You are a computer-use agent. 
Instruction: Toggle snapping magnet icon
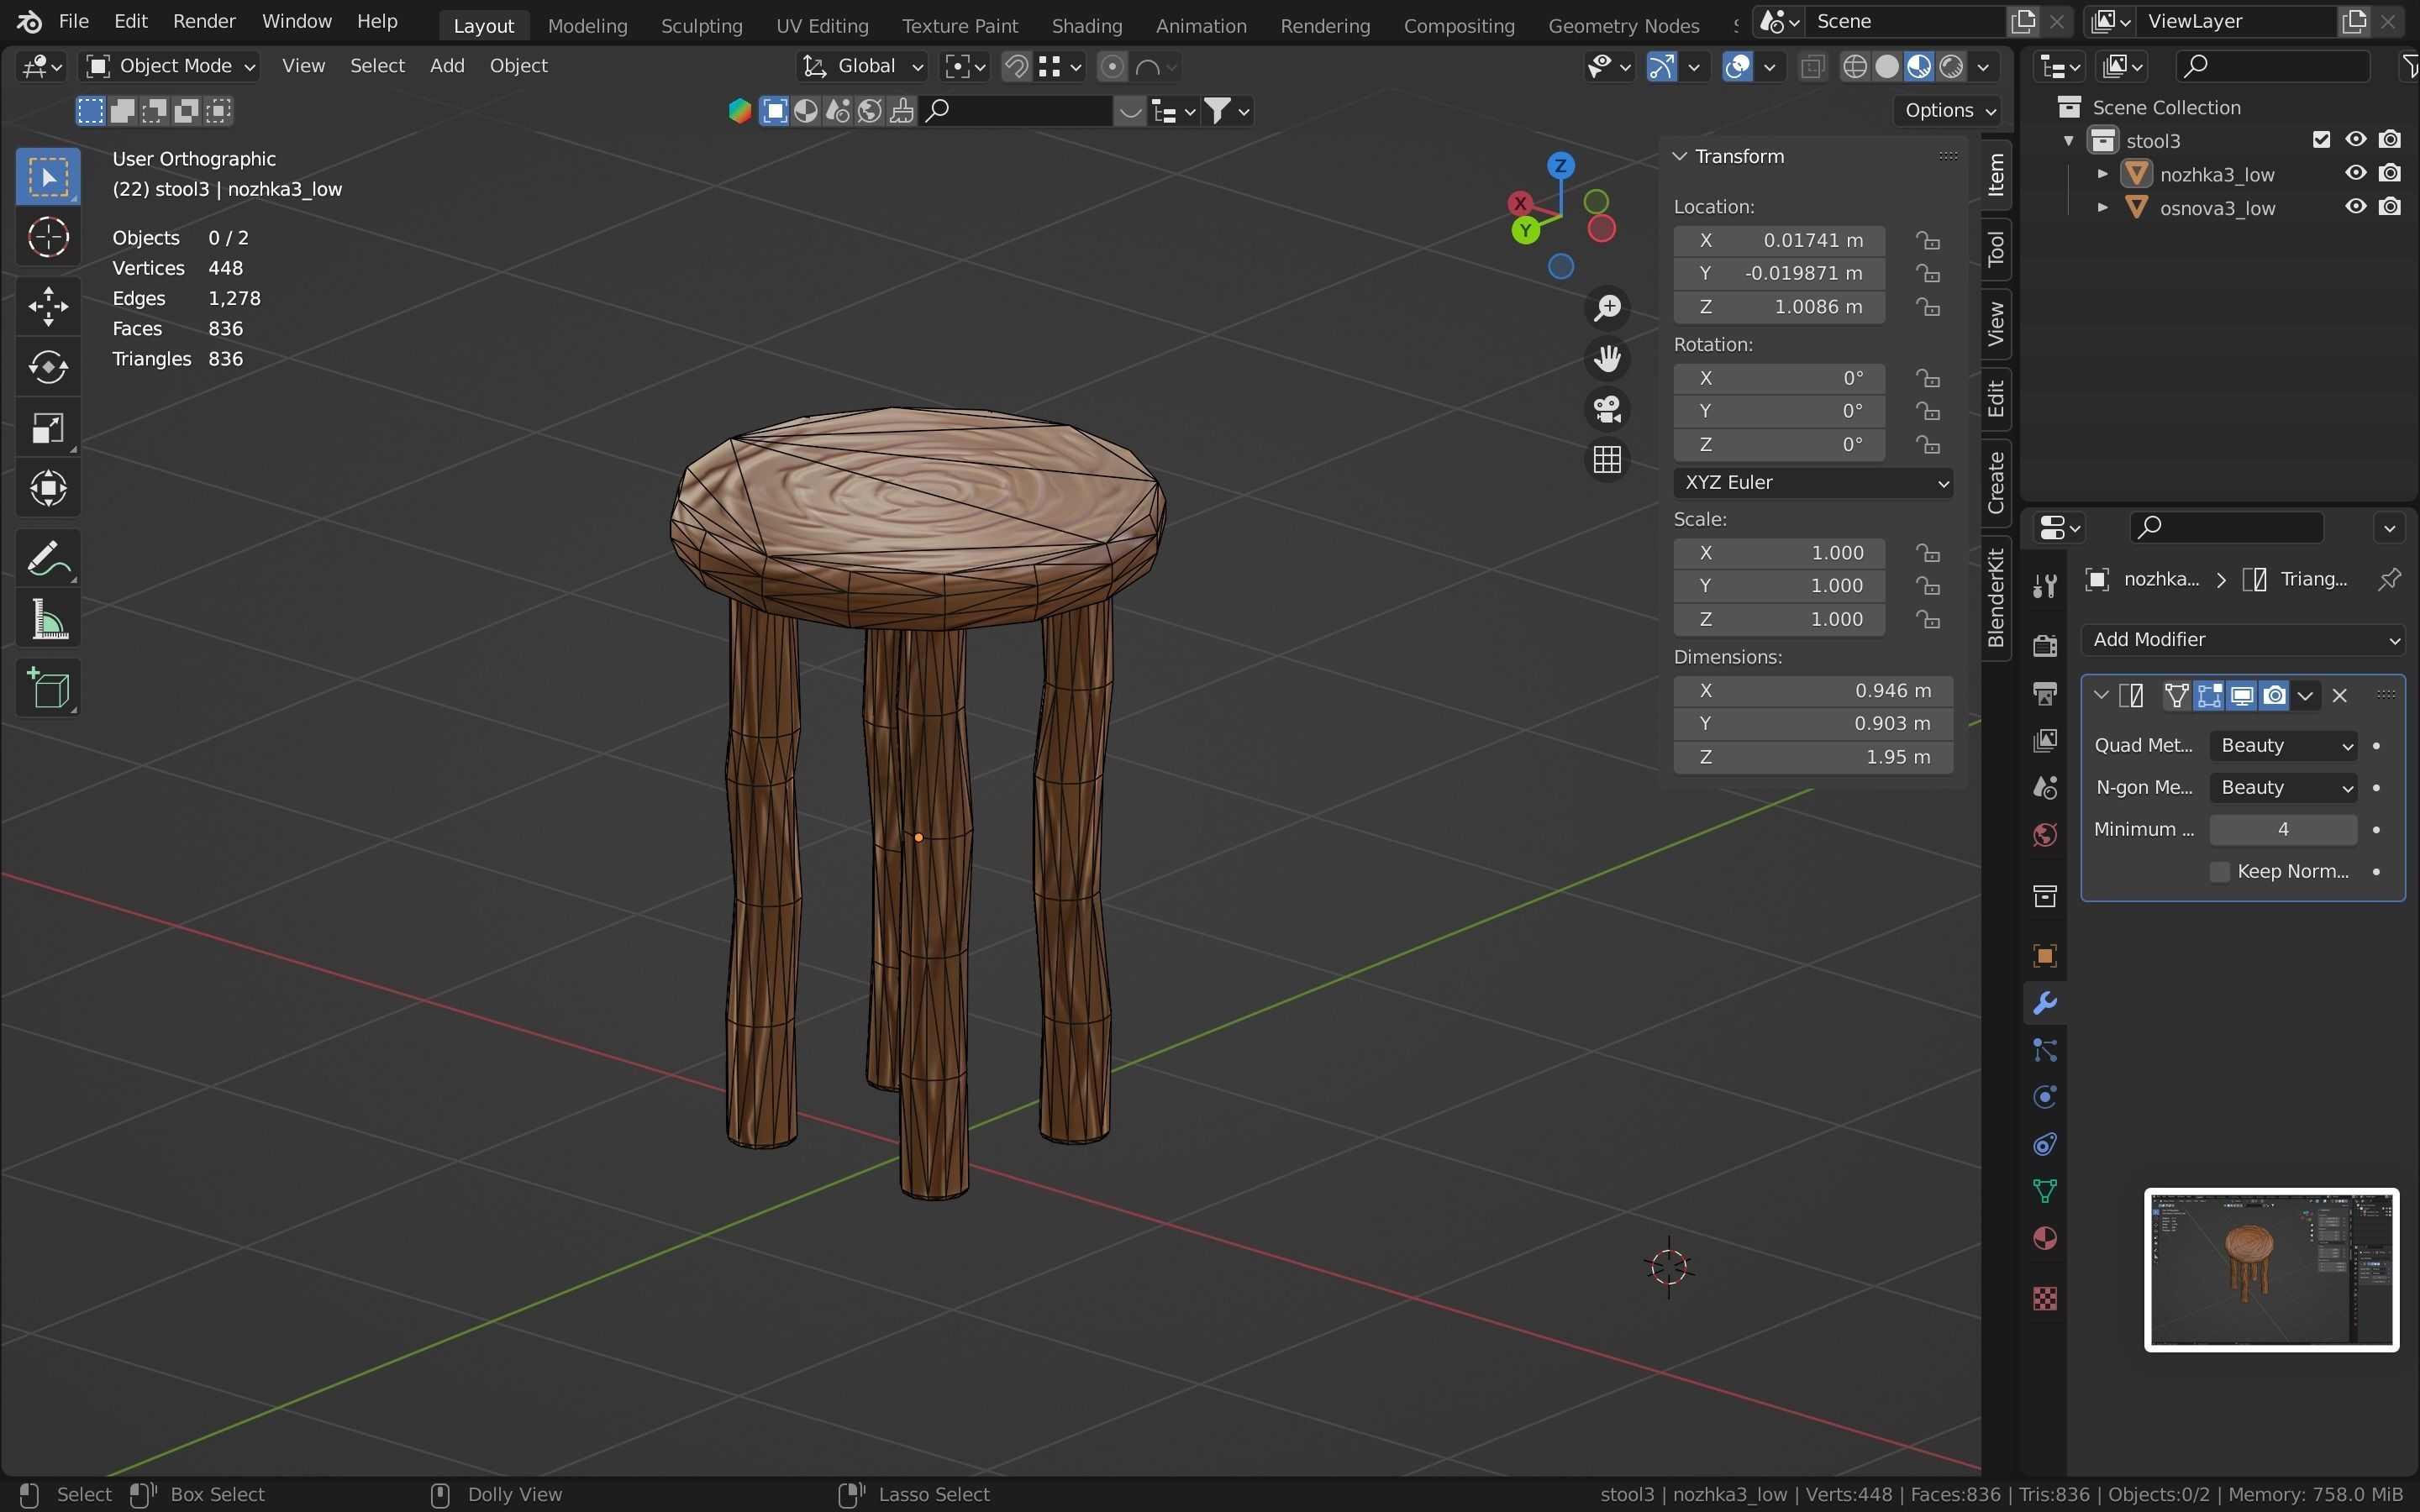(1016, 66)
